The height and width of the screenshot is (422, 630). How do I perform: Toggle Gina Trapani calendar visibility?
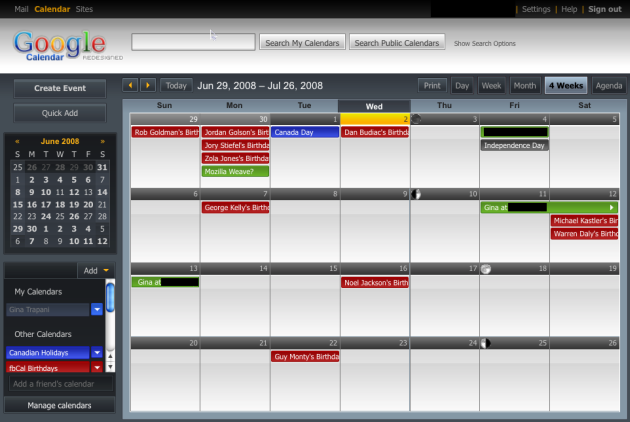tap(47, 309)
